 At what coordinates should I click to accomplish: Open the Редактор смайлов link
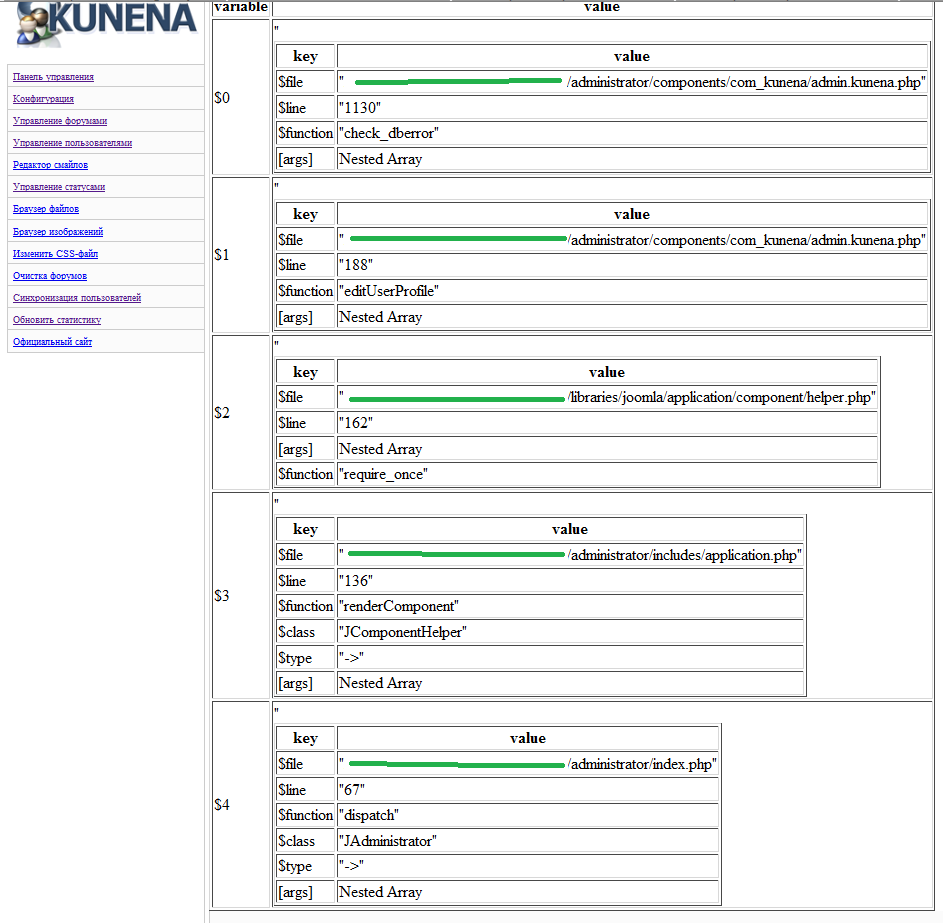coord(50,165)
